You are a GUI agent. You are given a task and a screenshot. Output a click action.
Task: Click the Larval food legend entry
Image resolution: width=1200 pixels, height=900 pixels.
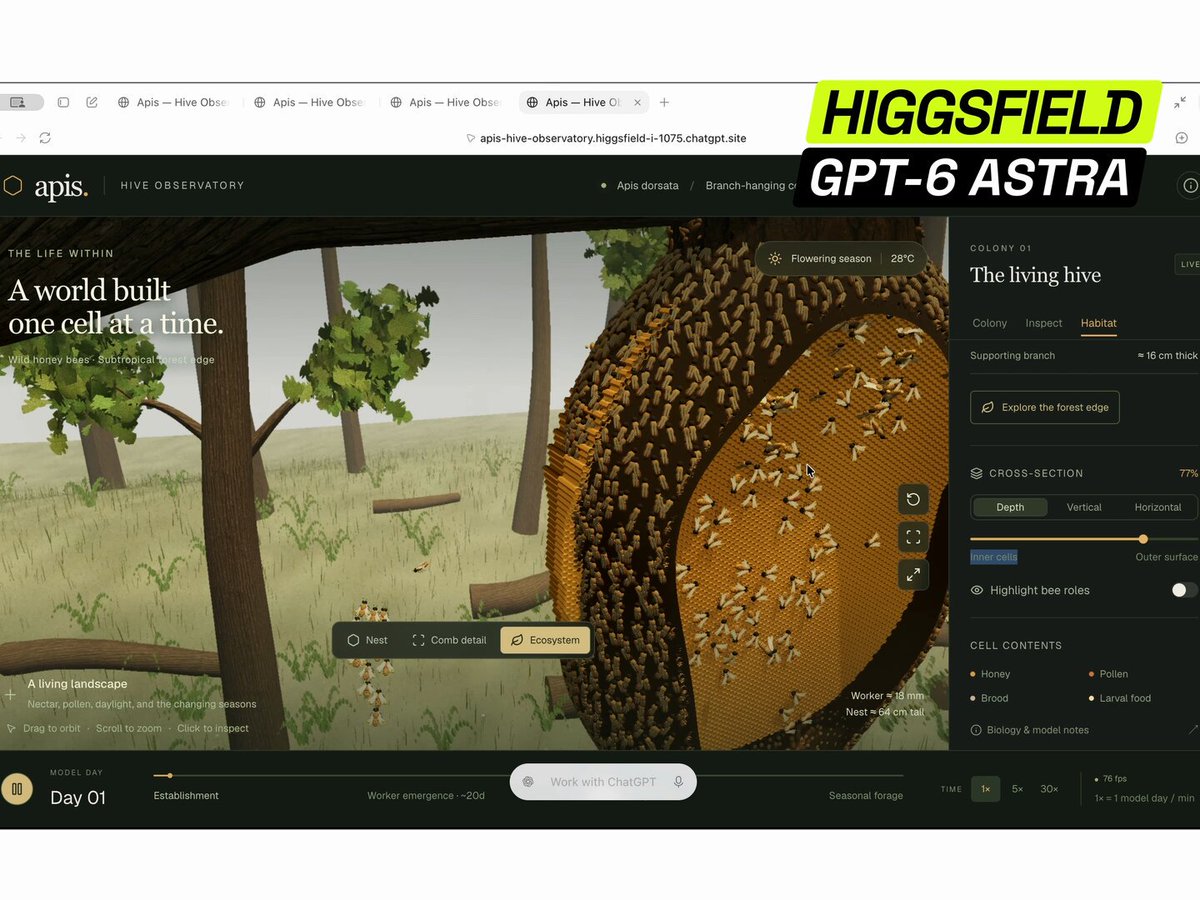click(x=1120, y=698)
